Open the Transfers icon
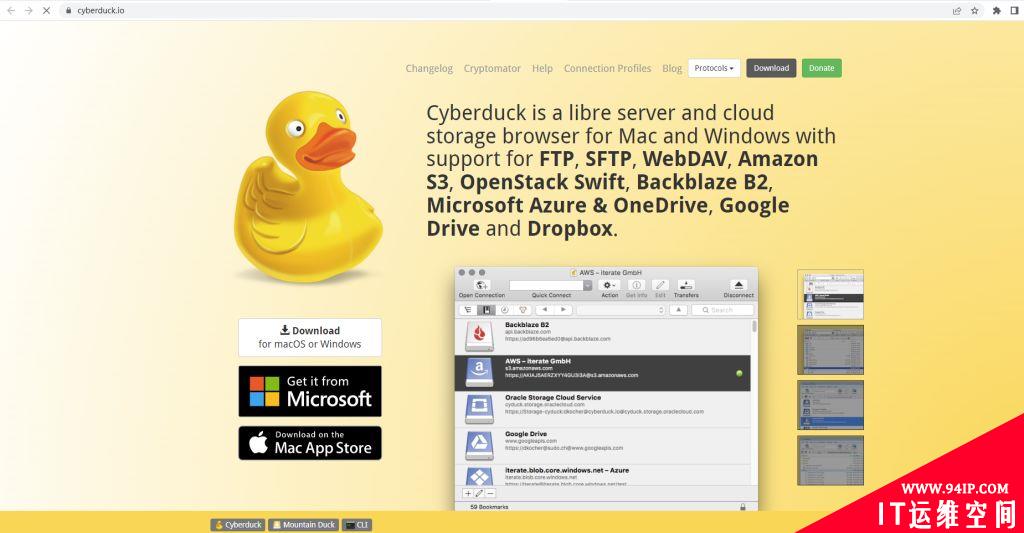Image resolution: width=1024 pixels, height=533 pixels. click(x=686, y=285)
